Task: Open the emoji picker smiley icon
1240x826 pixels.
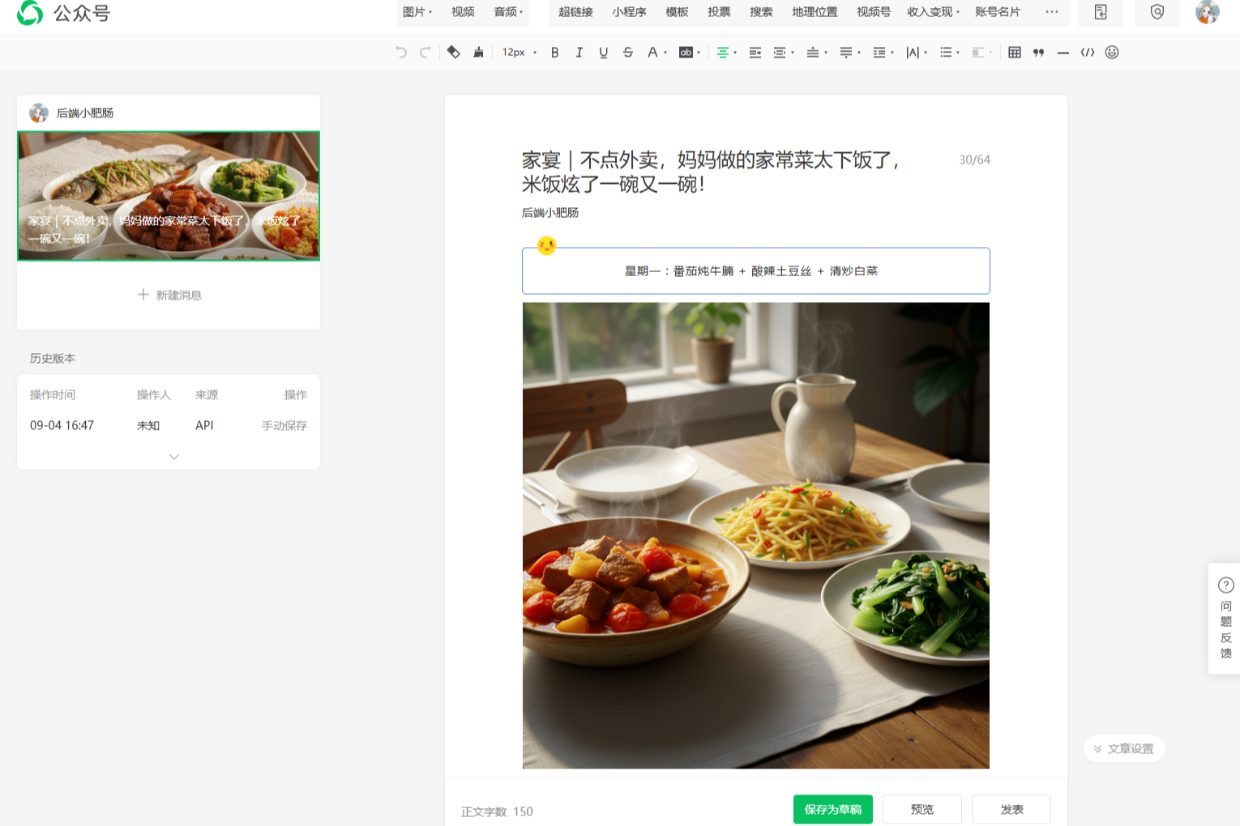Action: click(1112, 52)
